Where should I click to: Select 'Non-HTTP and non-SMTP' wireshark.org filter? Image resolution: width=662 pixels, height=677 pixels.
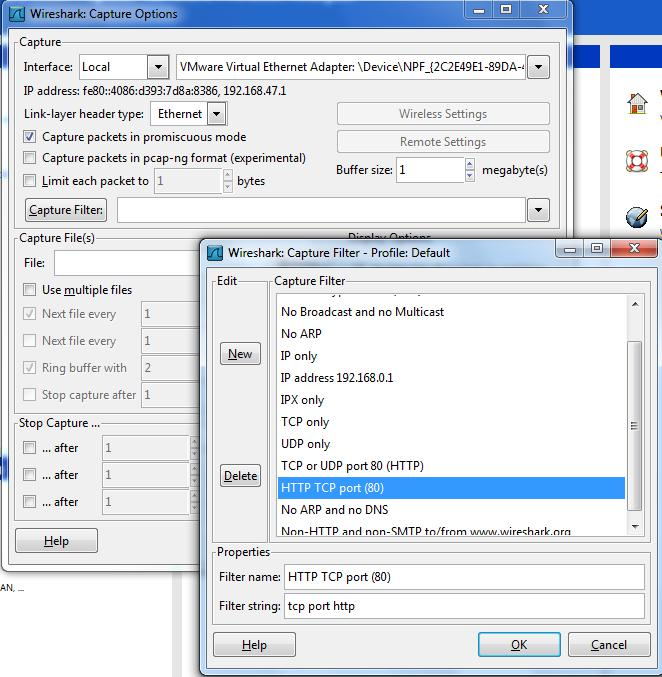click(x=451, y=529)
